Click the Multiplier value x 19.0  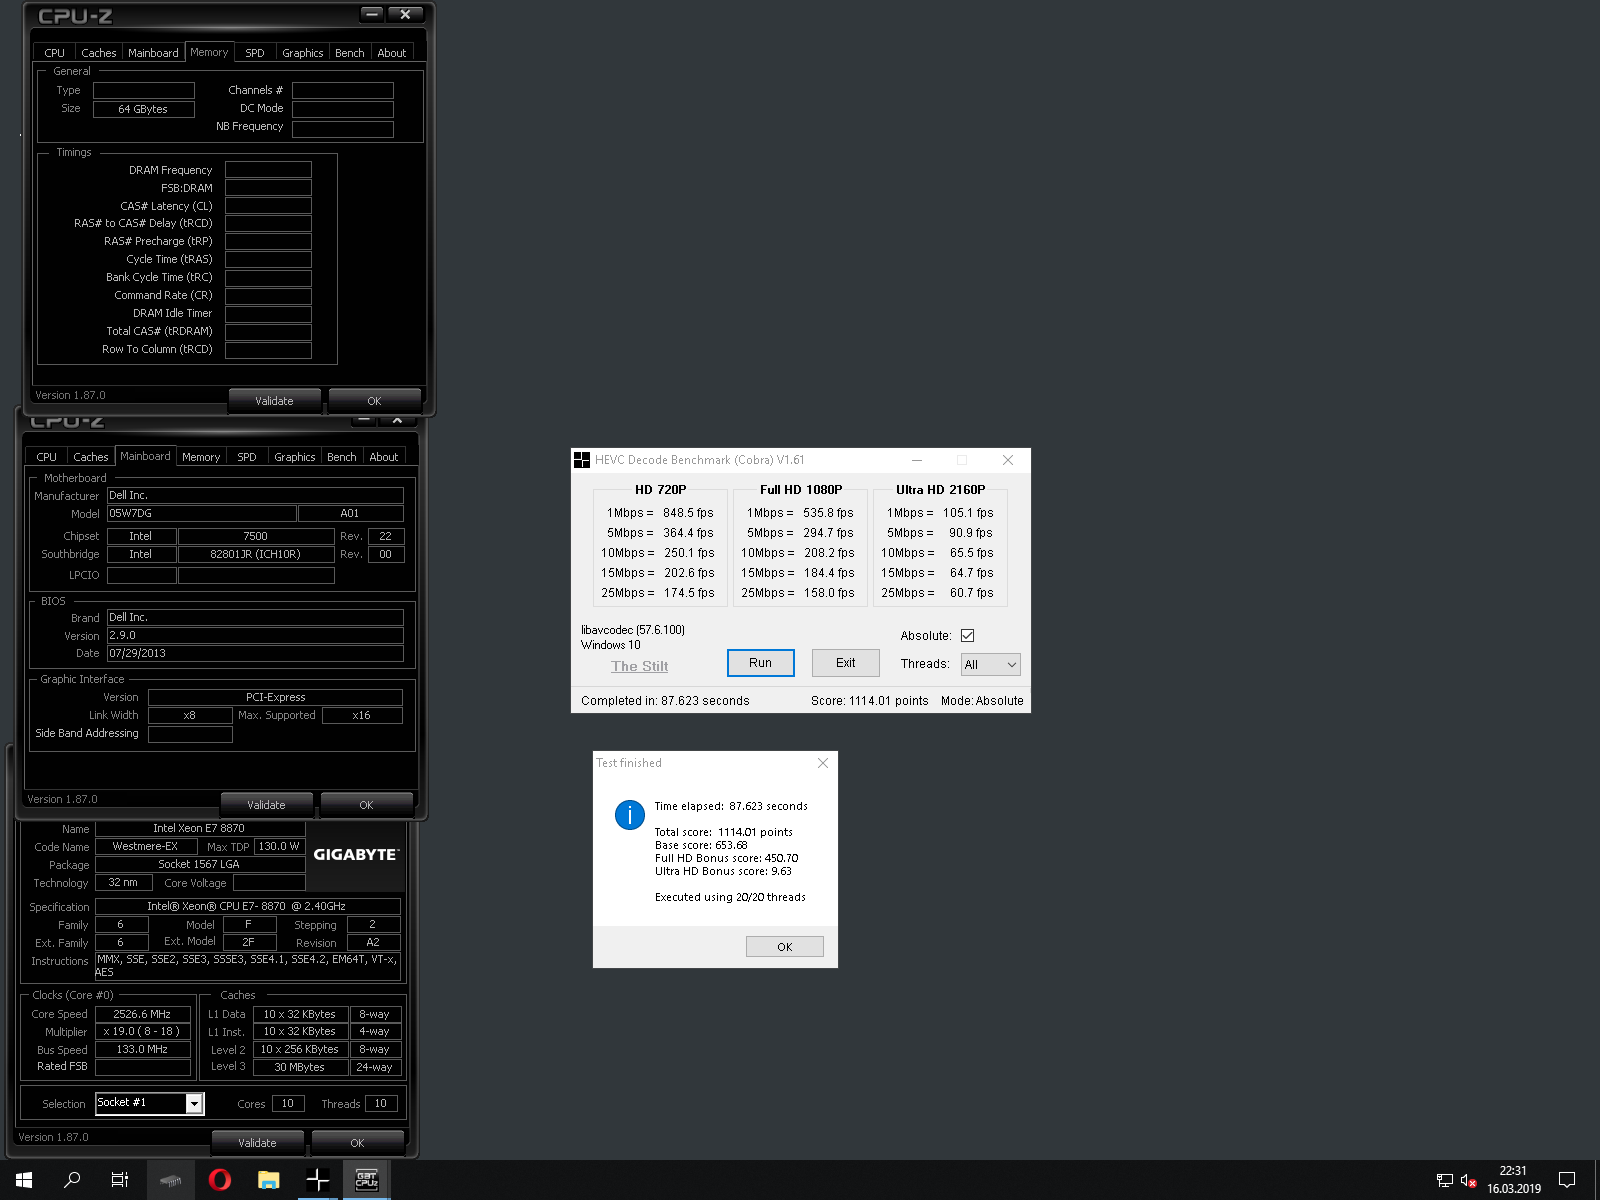pos(142,1032)
